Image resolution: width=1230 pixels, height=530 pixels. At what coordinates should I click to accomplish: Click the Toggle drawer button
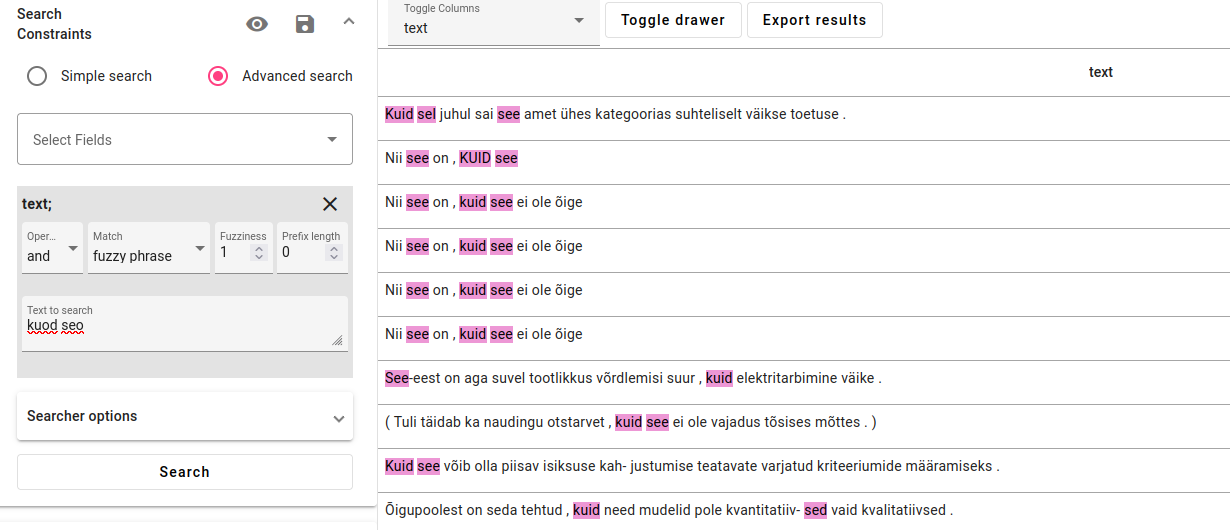tap(672, 20)
